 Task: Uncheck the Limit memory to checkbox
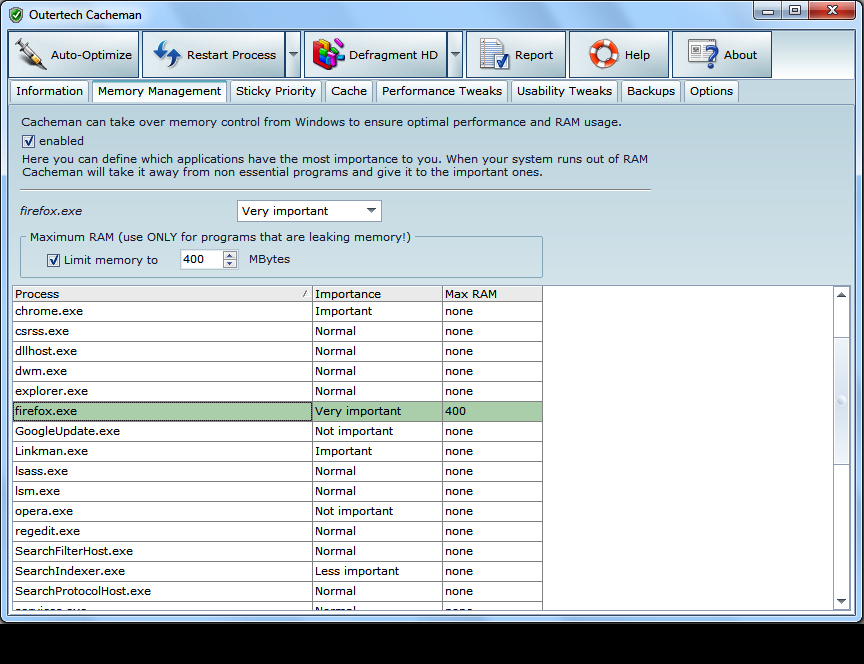tap(53, 260)
